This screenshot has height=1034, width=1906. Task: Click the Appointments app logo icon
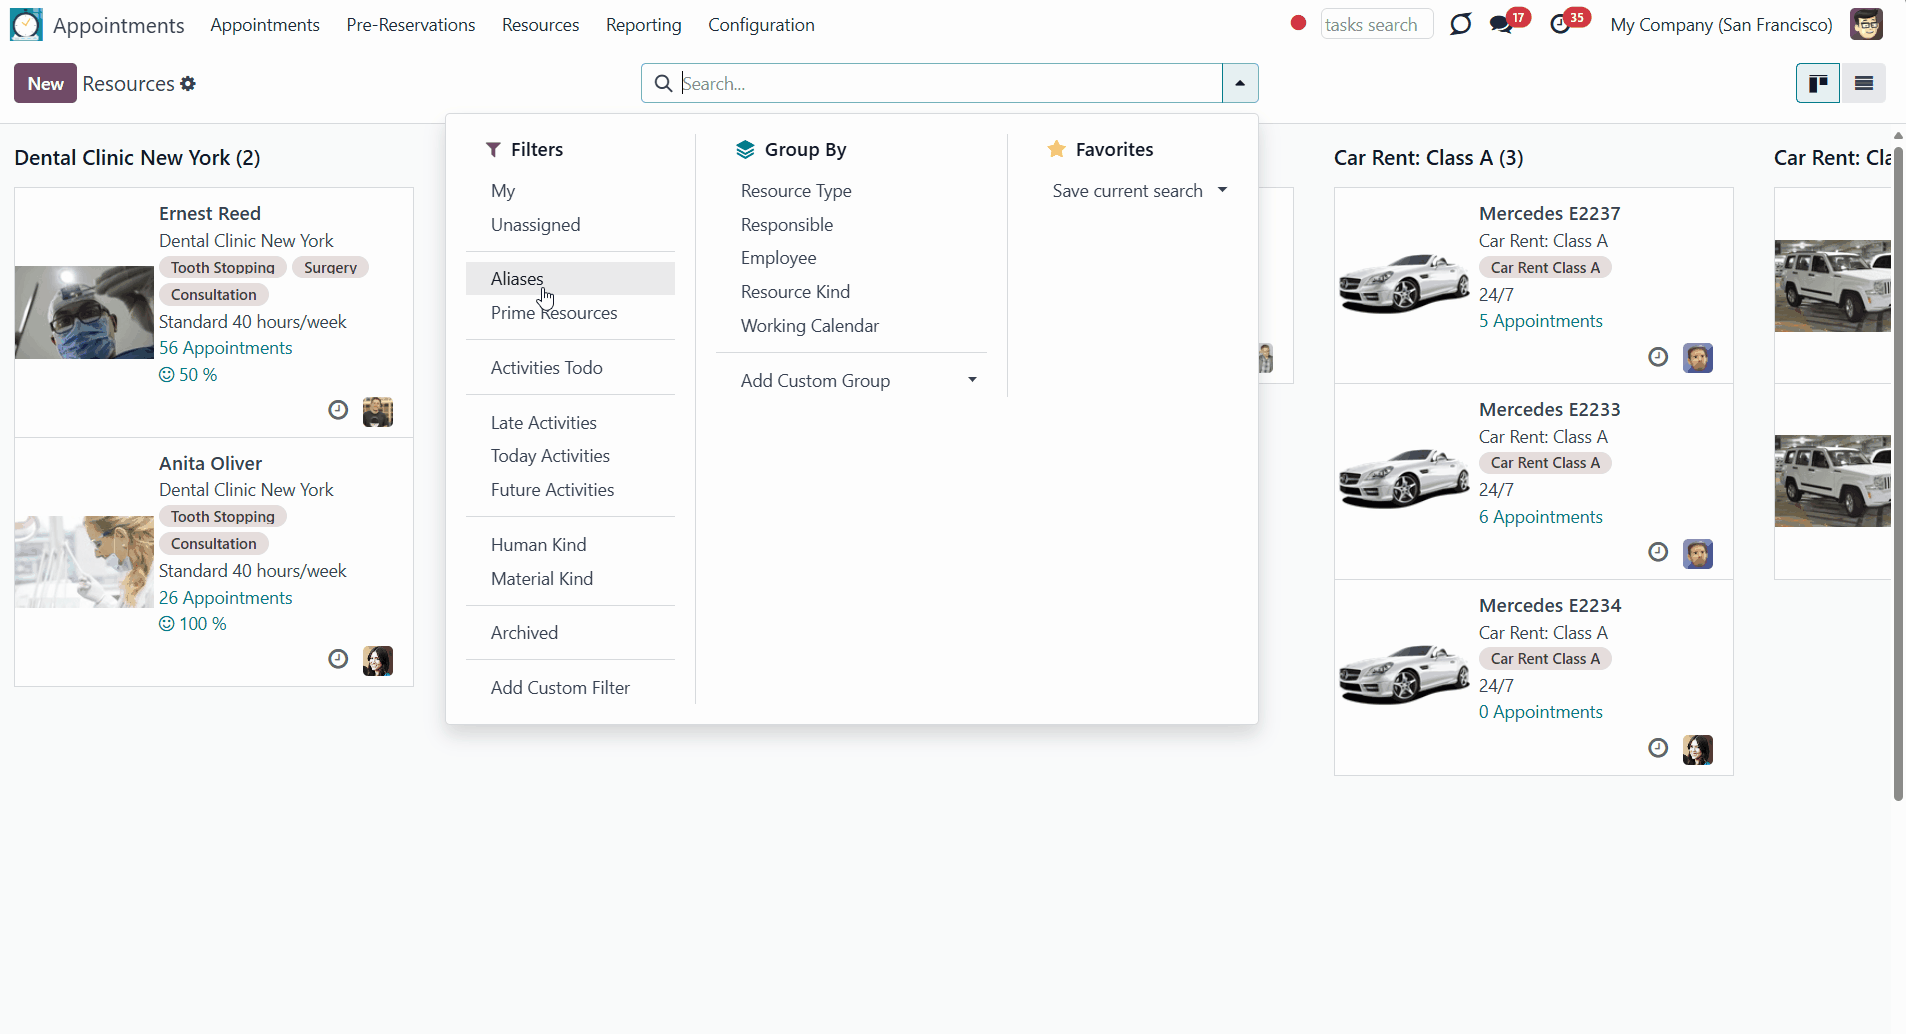26,24
